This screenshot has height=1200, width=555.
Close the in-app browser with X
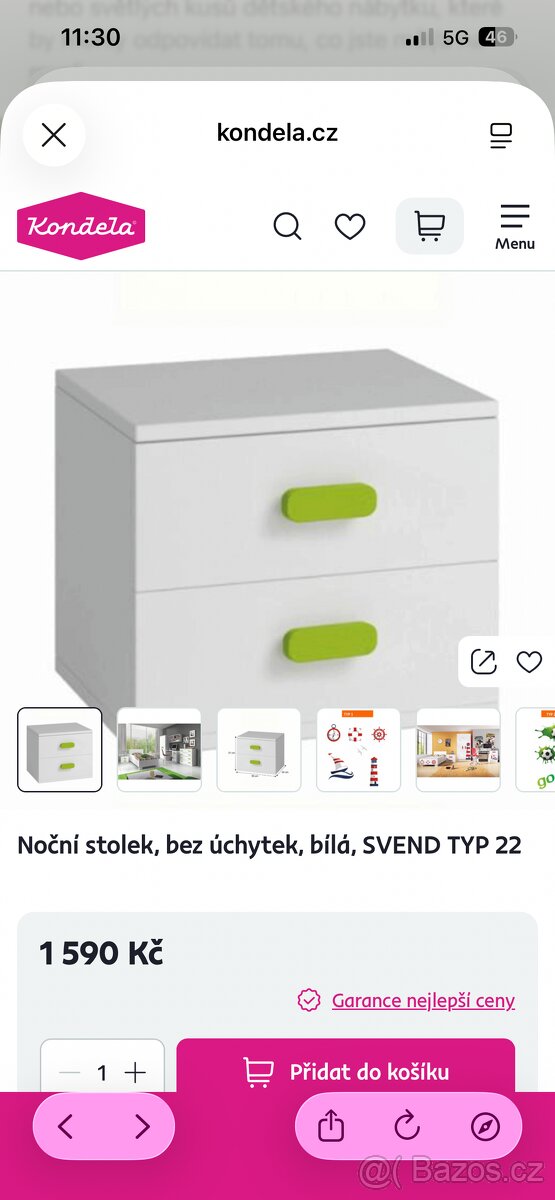coord(53,135)
